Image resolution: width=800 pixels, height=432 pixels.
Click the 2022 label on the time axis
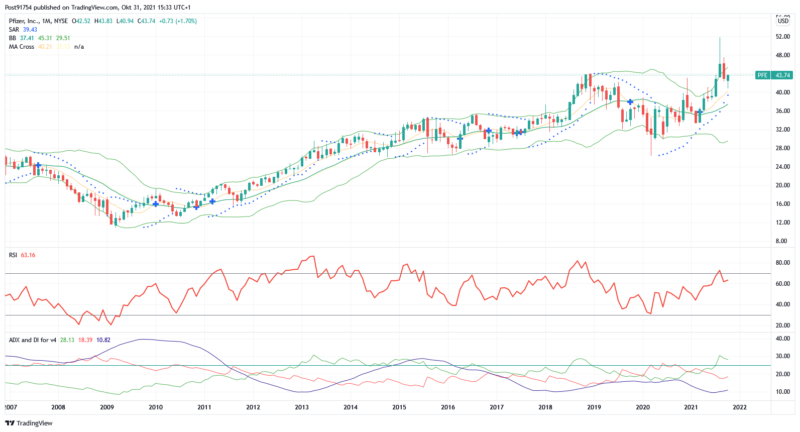tap(740, 408)
